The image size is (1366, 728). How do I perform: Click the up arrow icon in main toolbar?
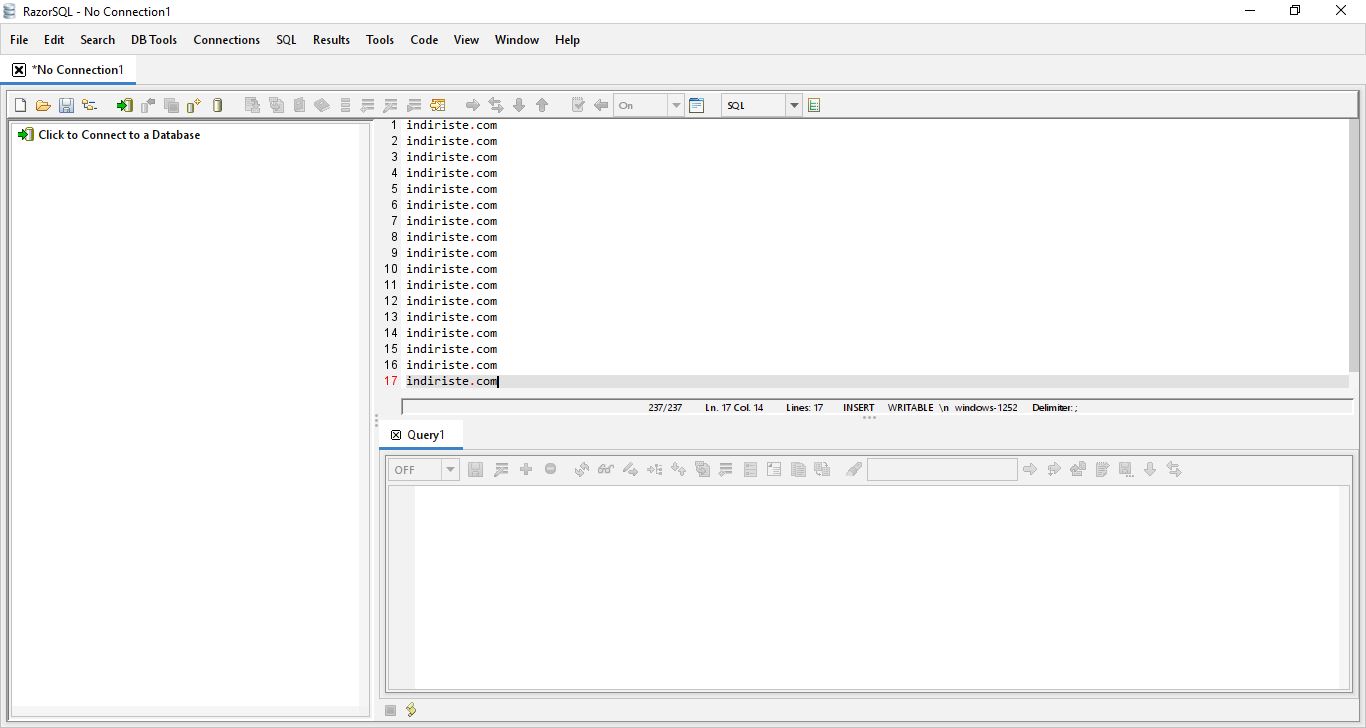tap(542, 105)
